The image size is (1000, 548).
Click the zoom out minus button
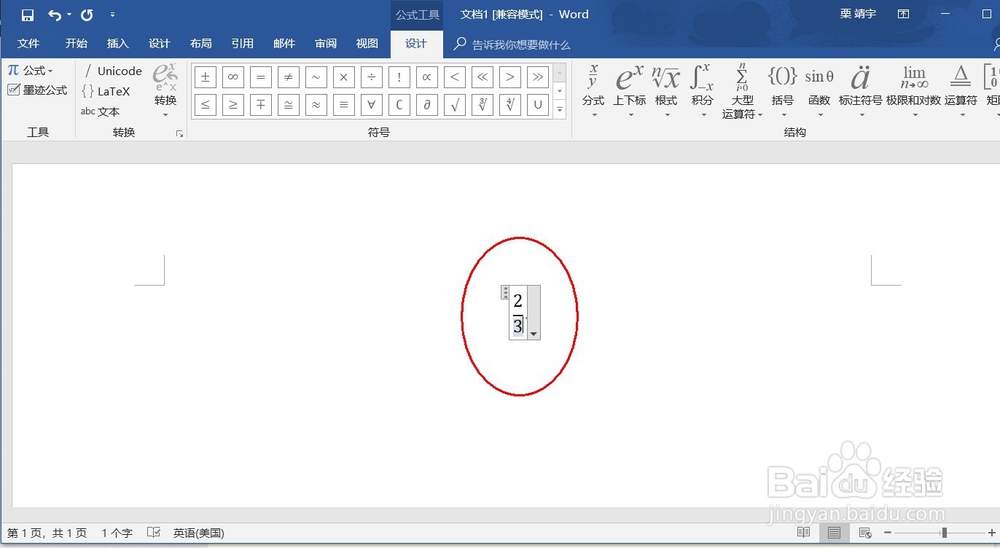pyautogui.click(x=887, y=532)
